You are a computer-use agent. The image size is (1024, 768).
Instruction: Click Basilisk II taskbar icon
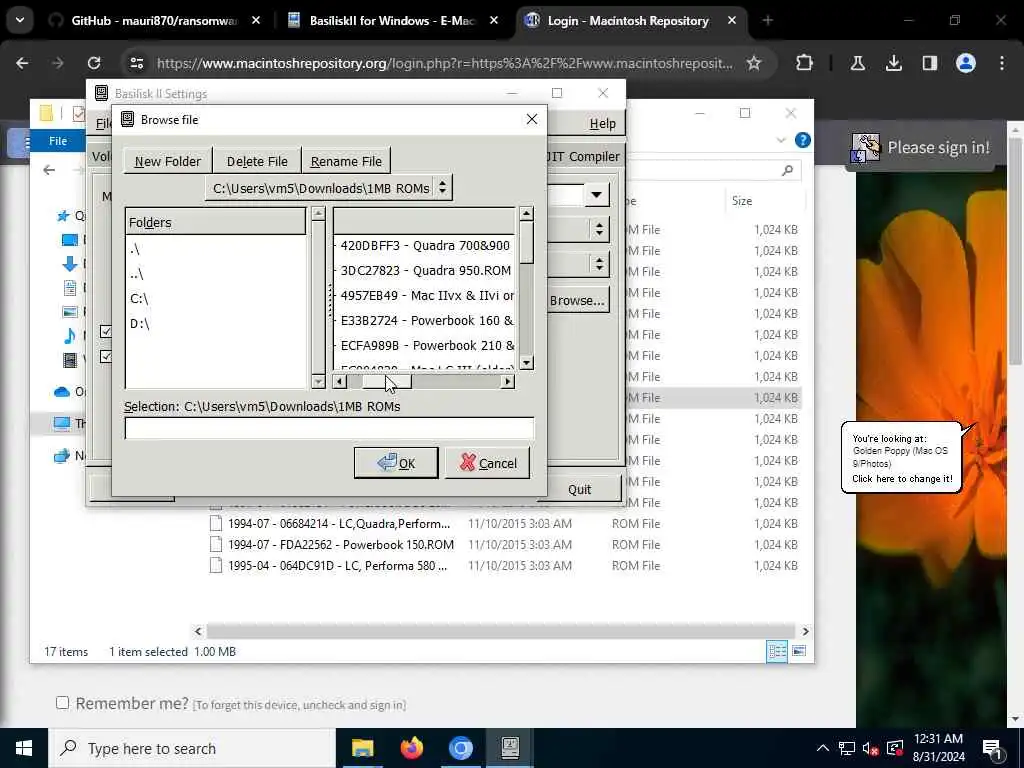click(x=509, y=748)
